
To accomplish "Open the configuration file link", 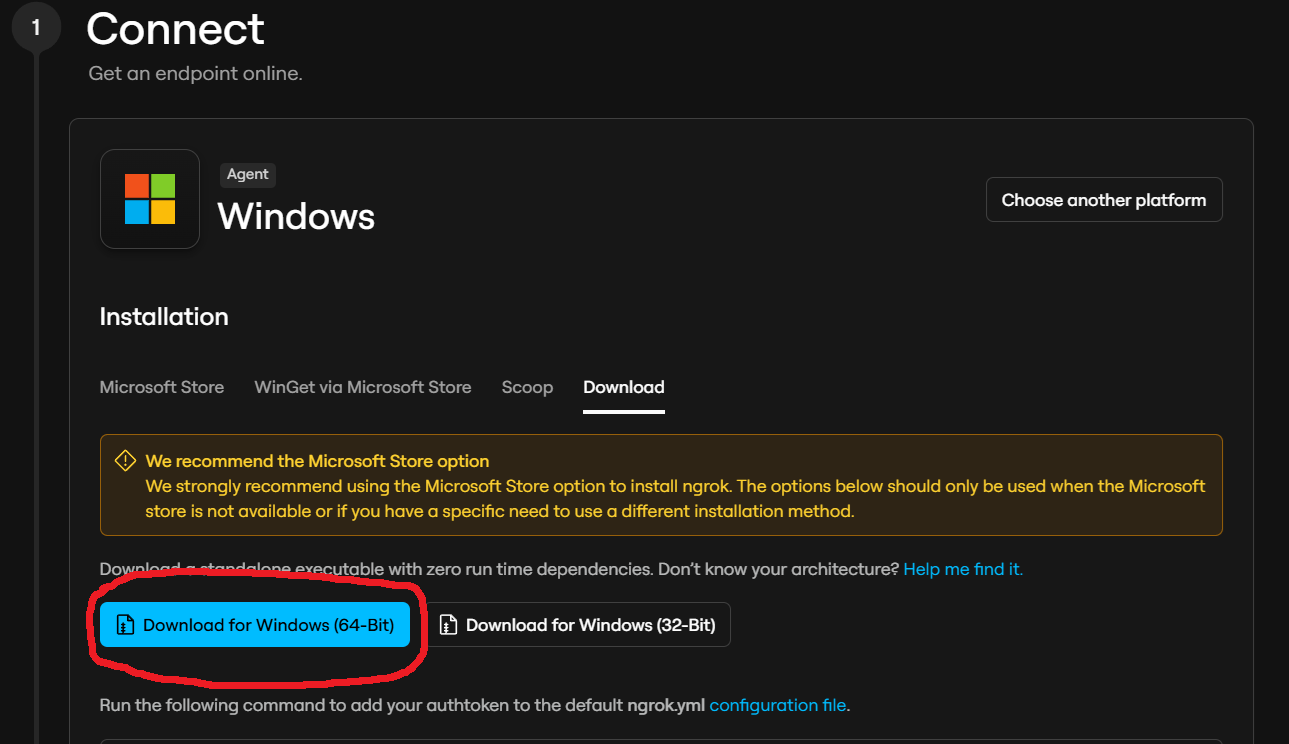I will (778, 705).
